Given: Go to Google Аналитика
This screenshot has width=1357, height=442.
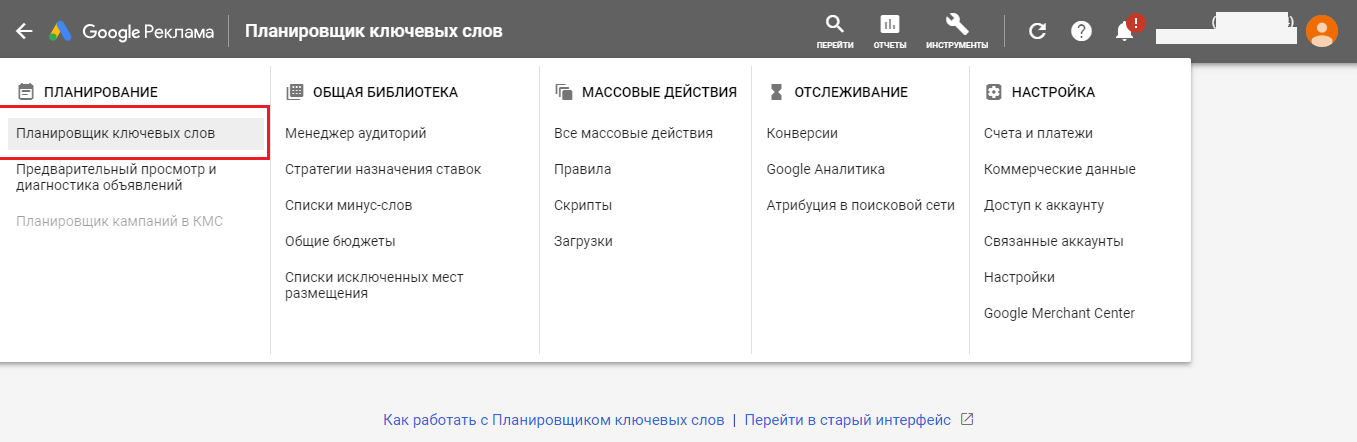Looking at the screenshot, I should point(826,169).
